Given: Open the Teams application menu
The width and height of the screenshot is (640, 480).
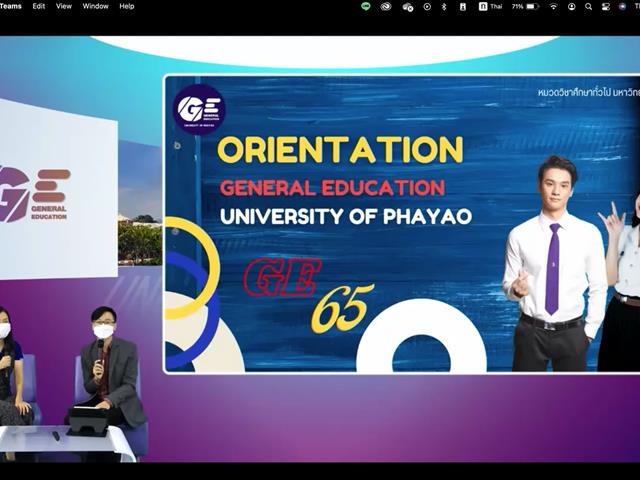Looking at the screenshot, I should click(x=10, y=6).
